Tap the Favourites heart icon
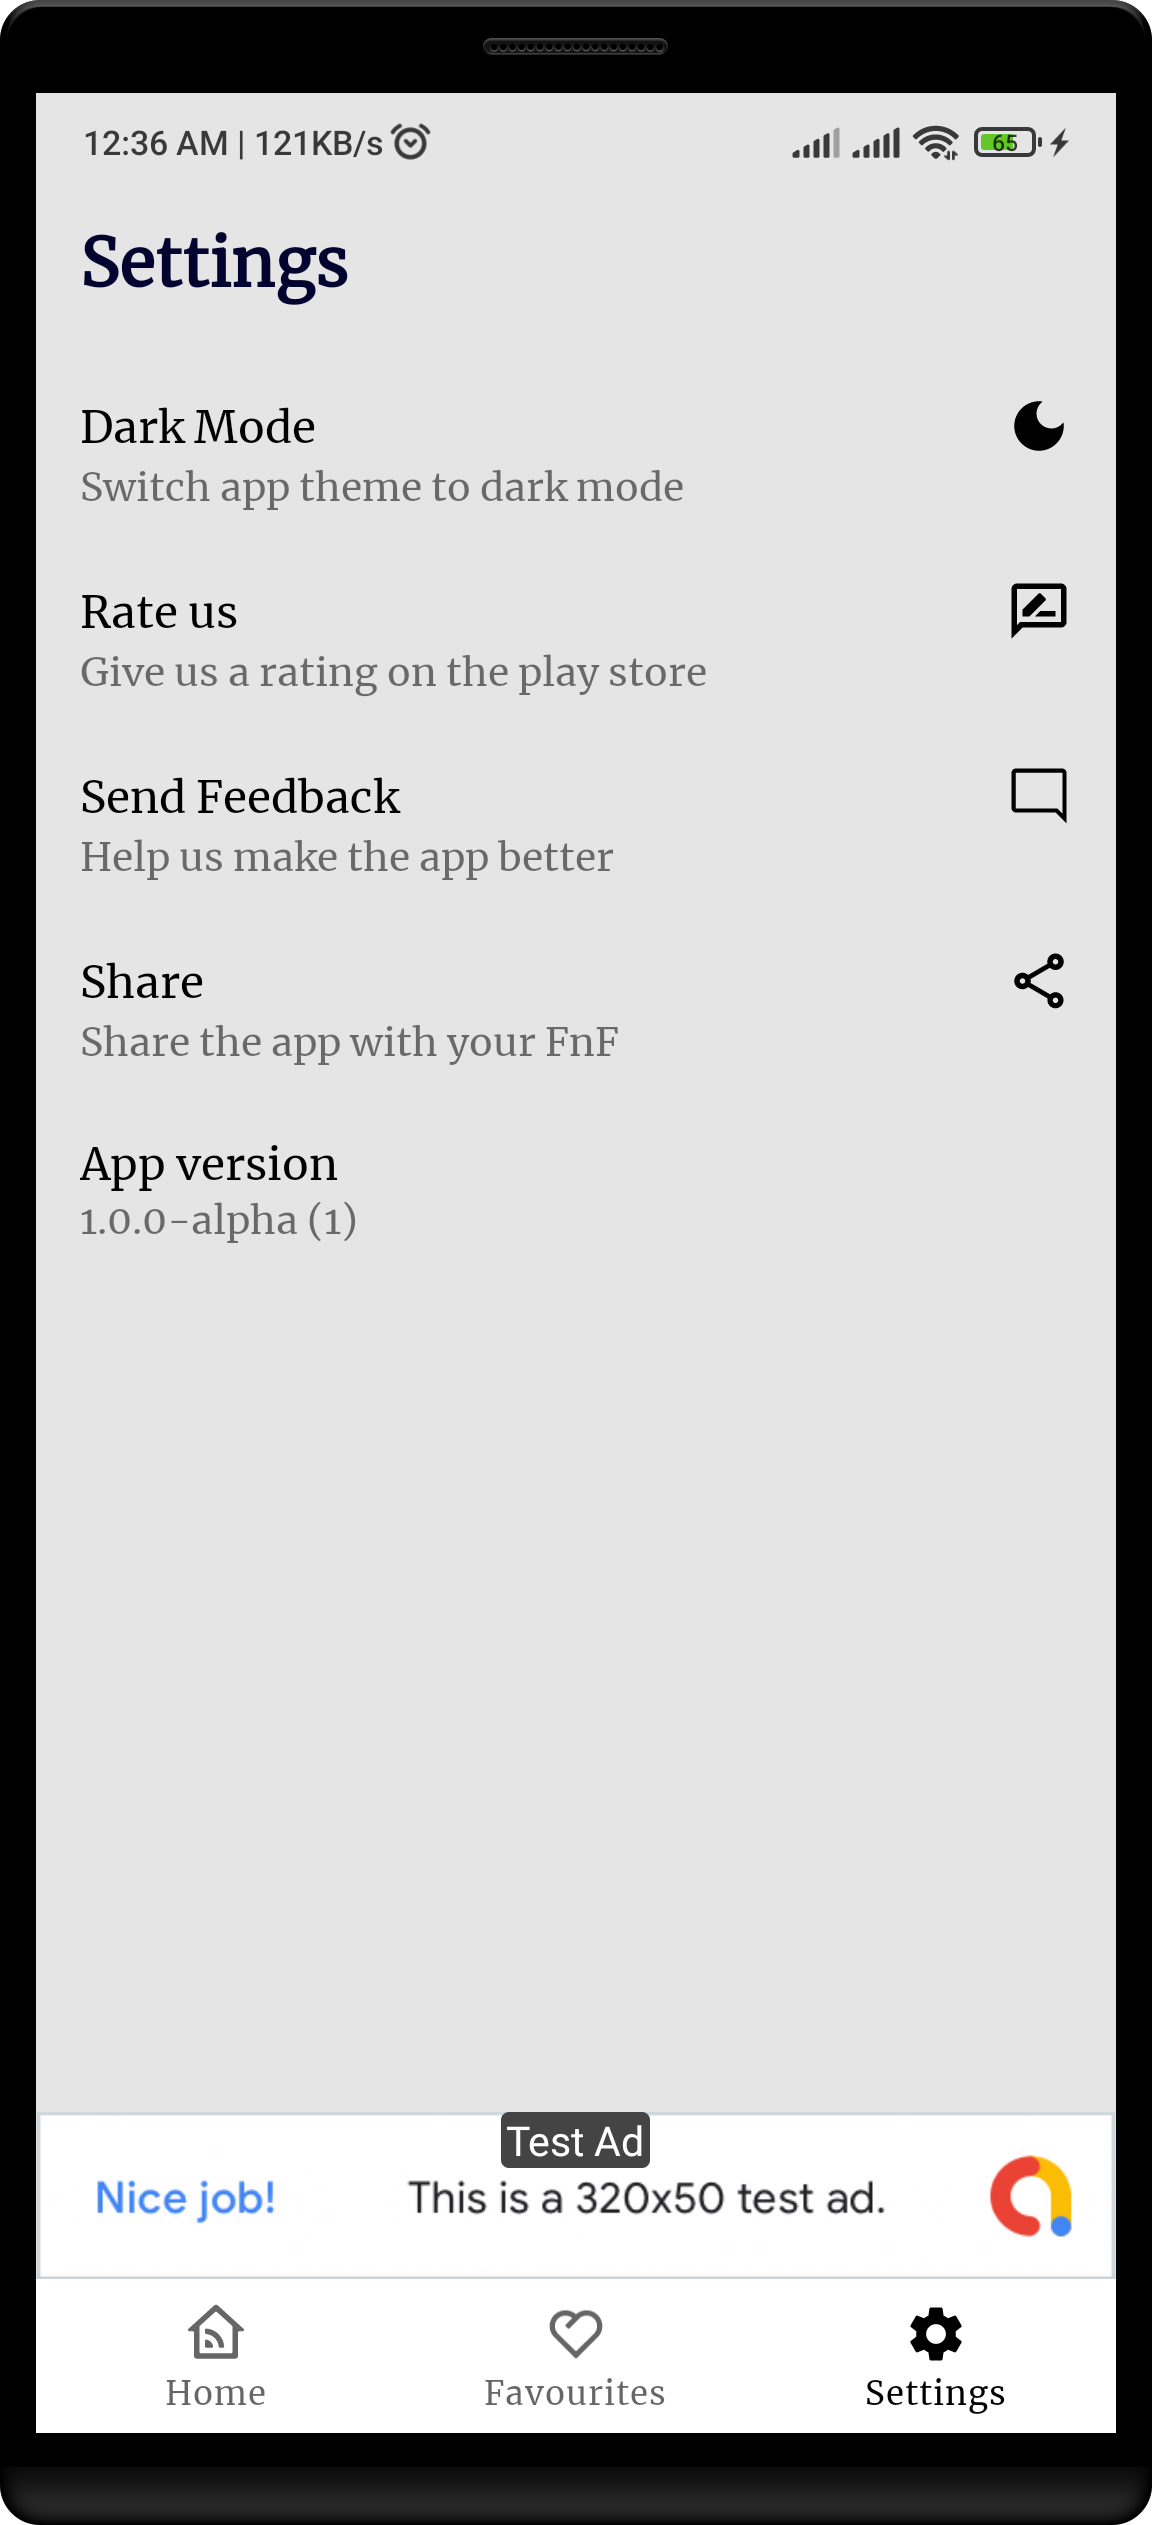Image resolution: width=1152 pixels, height=2525 pixels. (x=576, y=2333)
